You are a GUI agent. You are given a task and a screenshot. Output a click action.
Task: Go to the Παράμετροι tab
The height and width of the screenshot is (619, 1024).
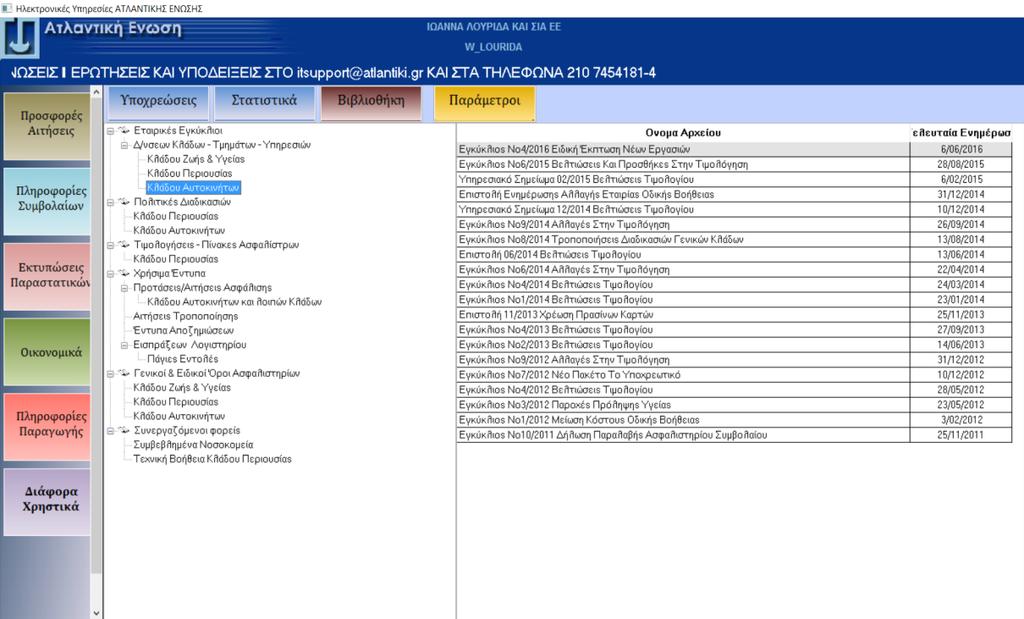click(x=485, y=103)
